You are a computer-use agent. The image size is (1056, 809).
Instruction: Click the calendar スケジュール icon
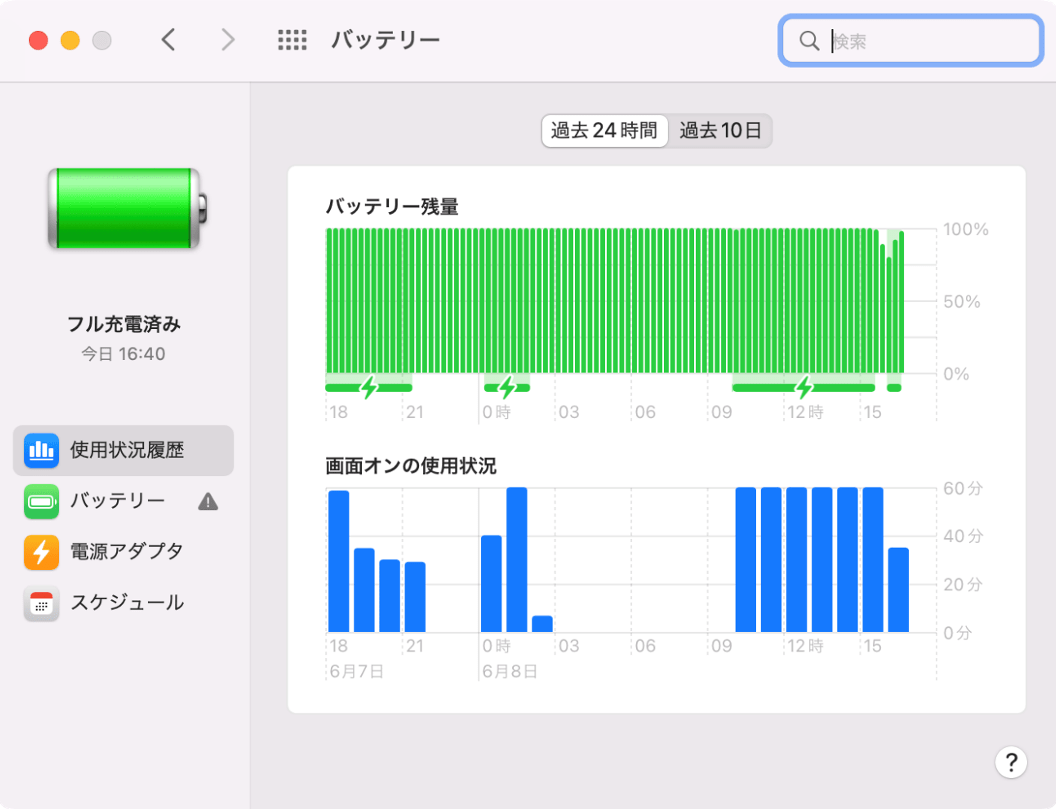(41, 603)
